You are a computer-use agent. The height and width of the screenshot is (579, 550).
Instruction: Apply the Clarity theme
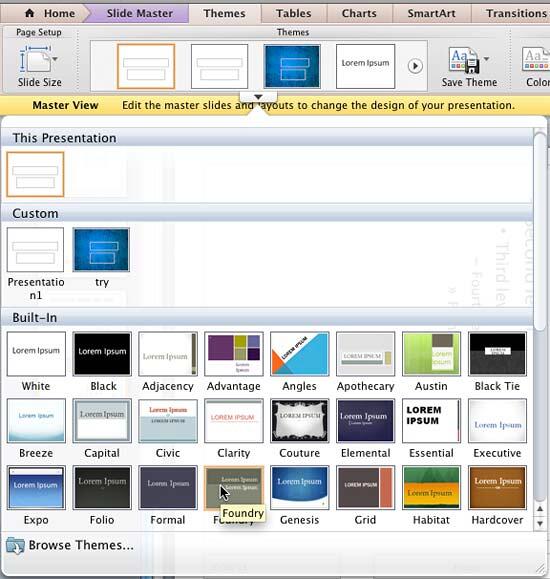234,421
